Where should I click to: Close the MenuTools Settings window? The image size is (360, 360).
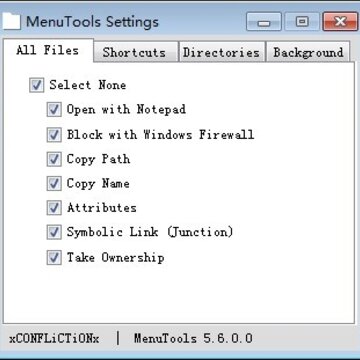click(x=340, y=22)
